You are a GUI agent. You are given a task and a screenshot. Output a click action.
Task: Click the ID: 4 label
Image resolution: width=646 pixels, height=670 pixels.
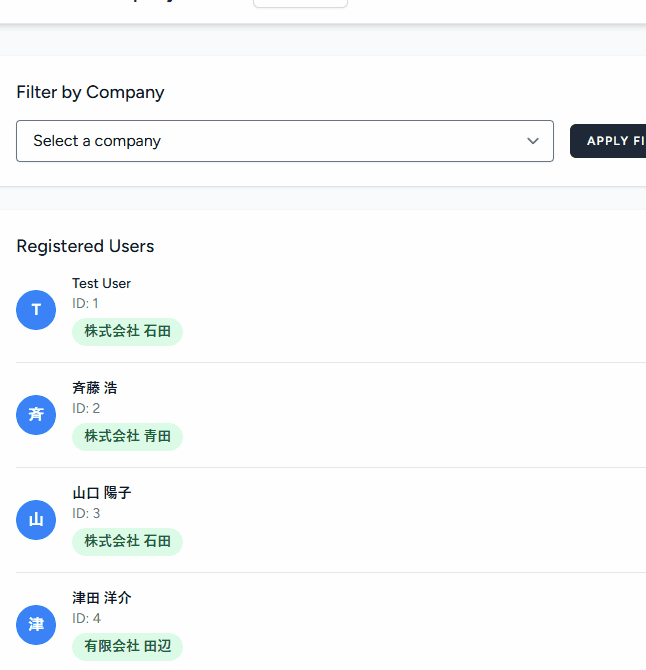click(86, 618)
